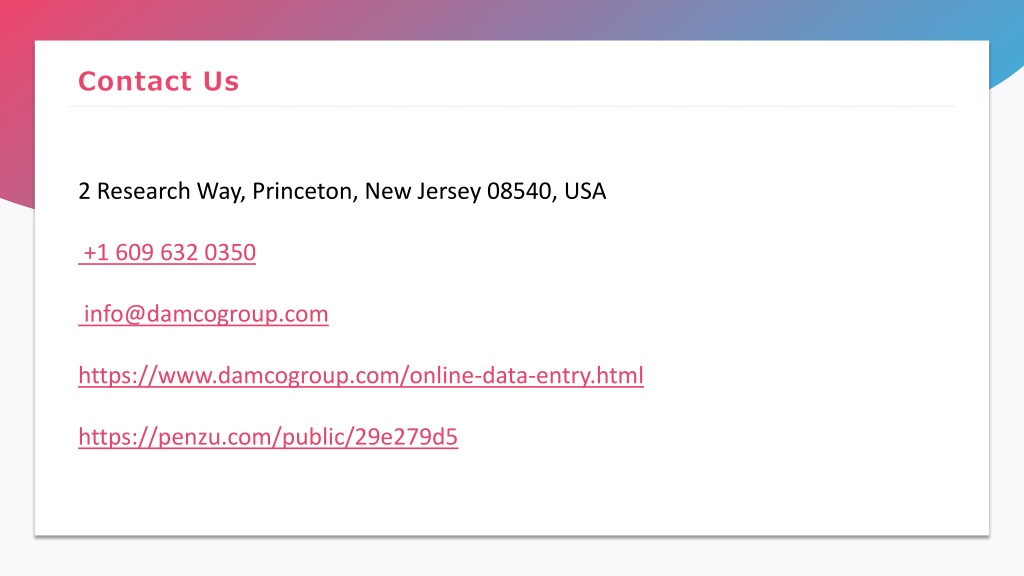Screen dimensions: 1024x576
Task: Click the blank space between heading and address
Action: pos(512,142)
